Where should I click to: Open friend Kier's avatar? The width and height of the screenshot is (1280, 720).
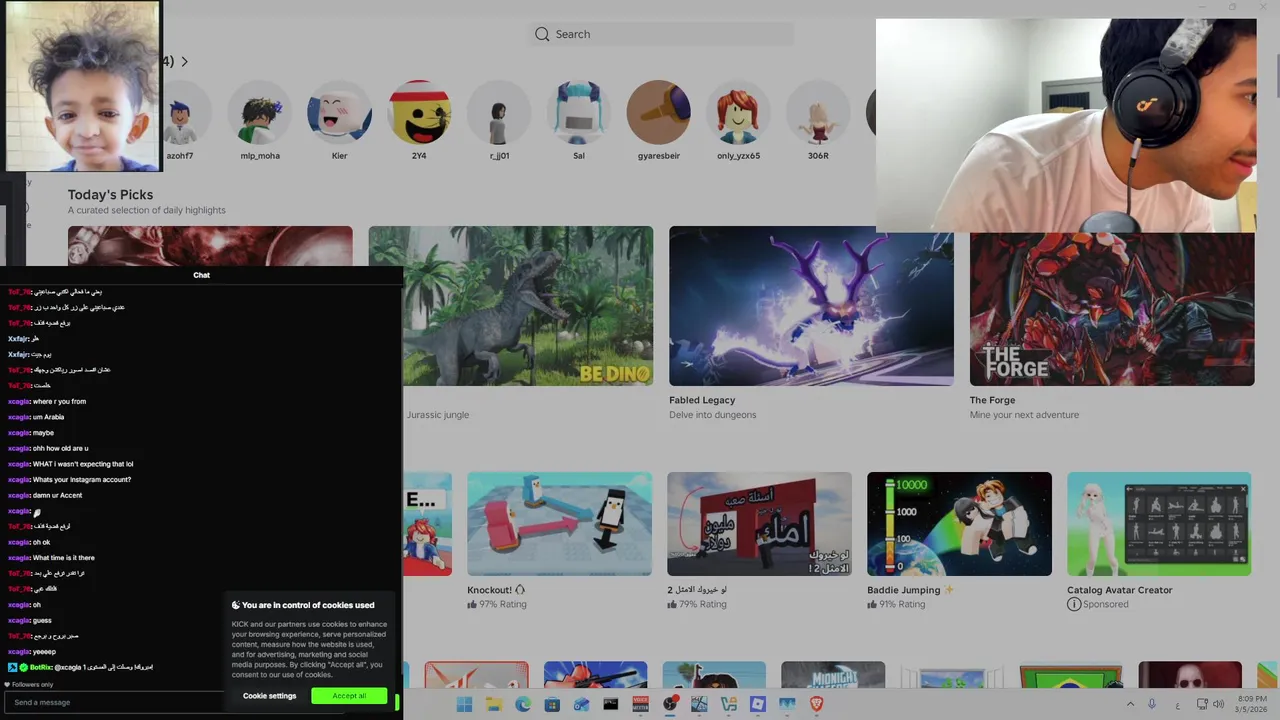339,113
